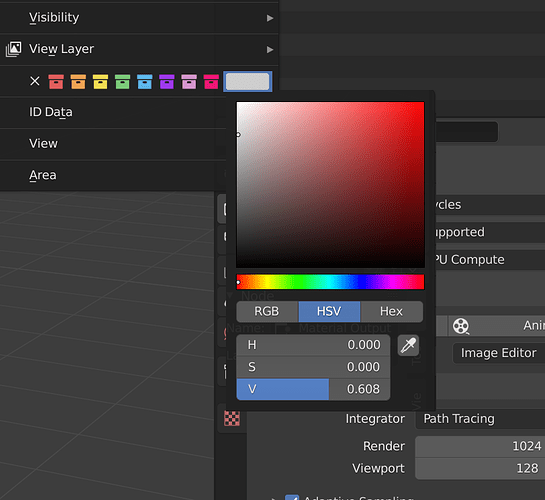Pick the yellow collection color icon
Screen dimensions: 545x500
tap(100, 82)
